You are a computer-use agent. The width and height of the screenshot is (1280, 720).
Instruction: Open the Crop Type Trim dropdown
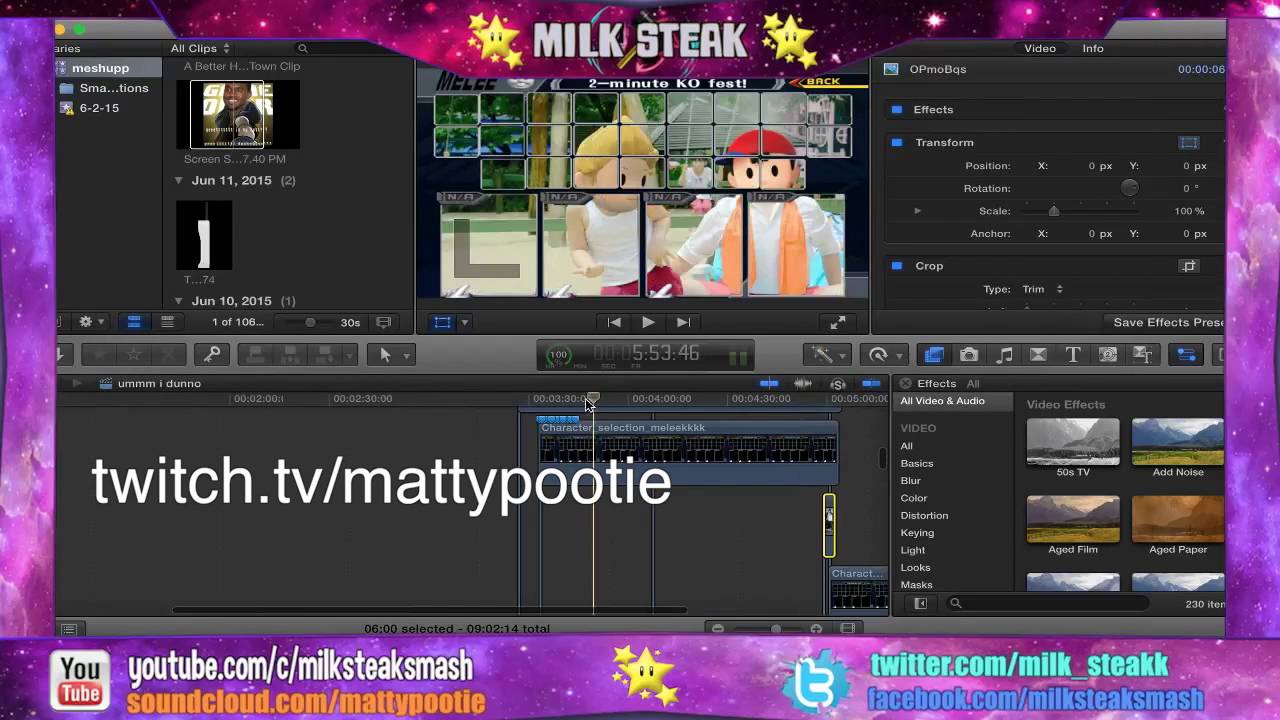1043,289
